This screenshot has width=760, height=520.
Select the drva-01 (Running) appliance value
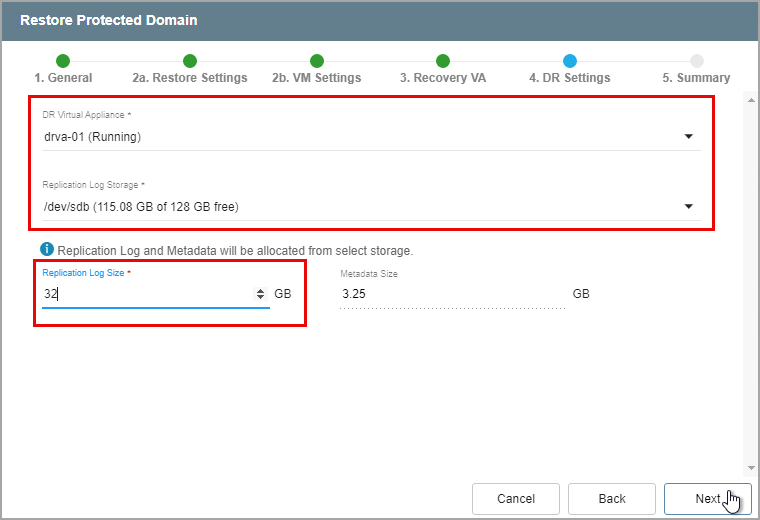pos(92,137)
